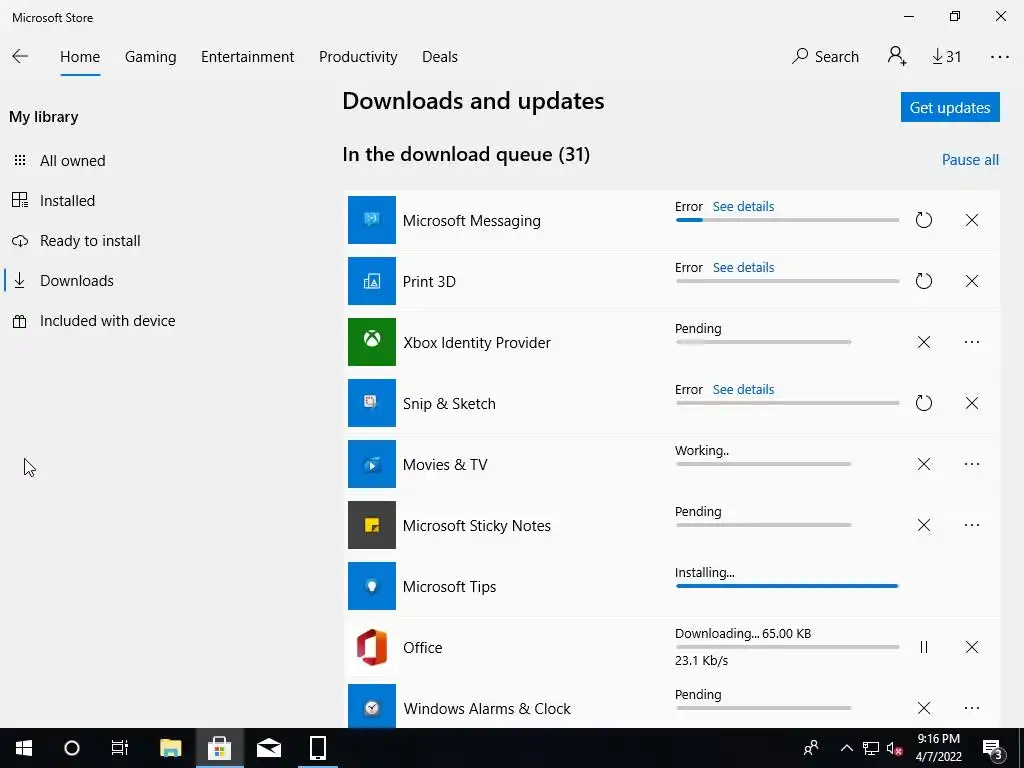Screen dimensions: 1024x768
Task: Open the Microsoft Messaging app tile
Action: [372, 220]
